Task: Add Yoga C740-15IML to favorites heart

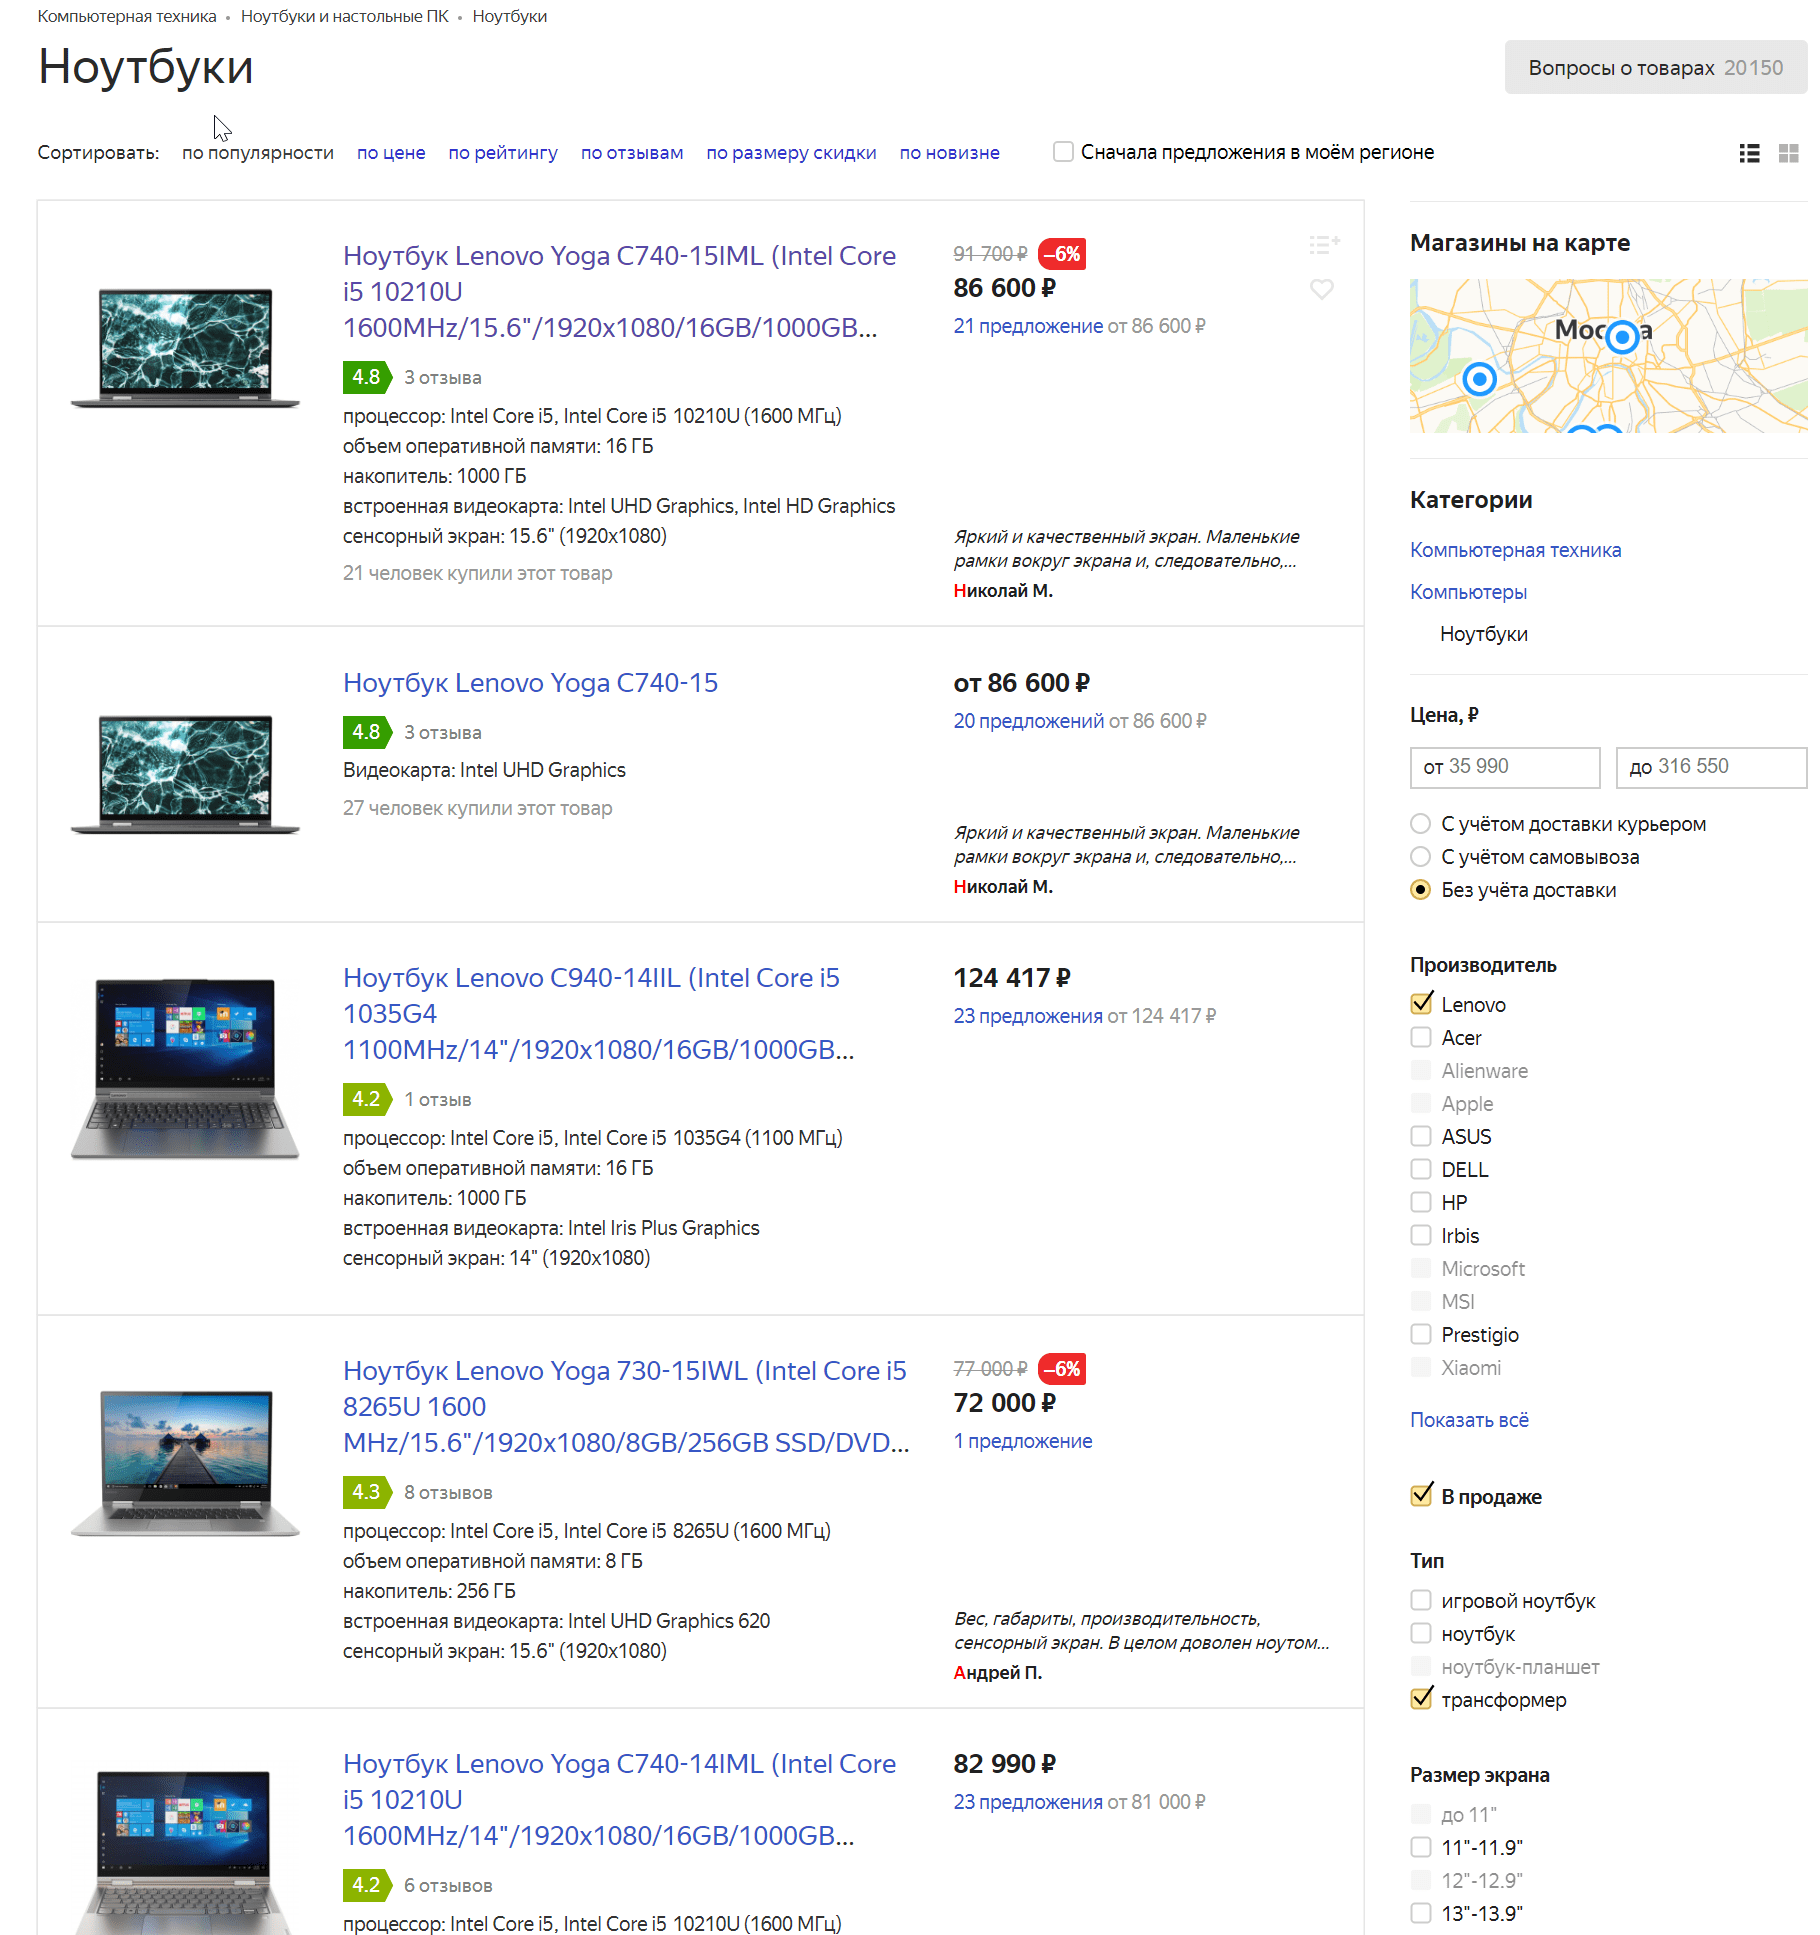Action: [x=1321, y=289]
